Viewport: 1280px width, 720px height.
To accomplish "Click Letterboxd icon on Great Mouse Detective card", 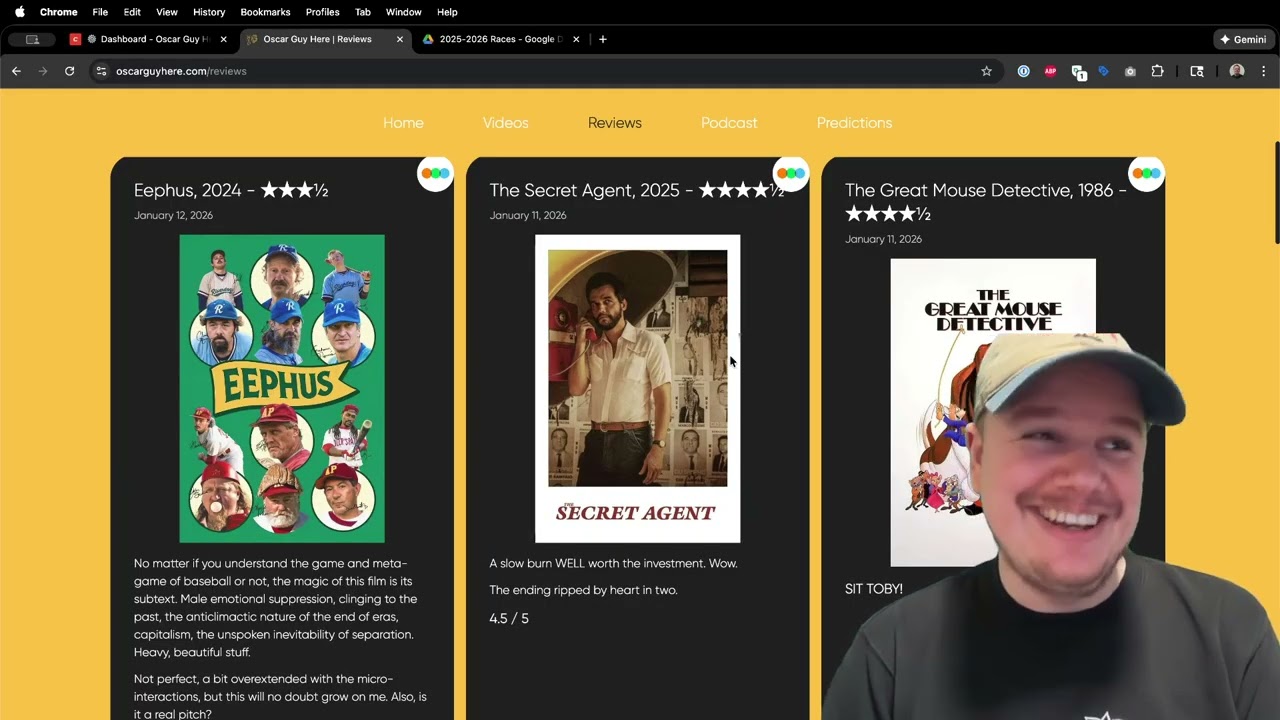I will click(1146, 173).
